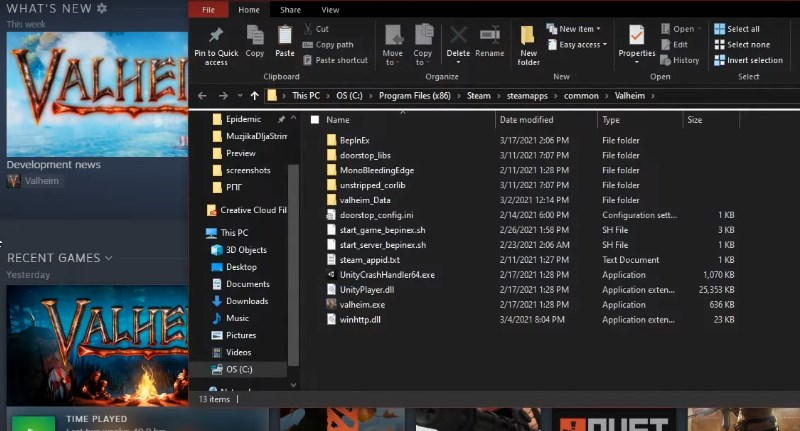Switch to the Share ribbon tab

tap(290, 10)
